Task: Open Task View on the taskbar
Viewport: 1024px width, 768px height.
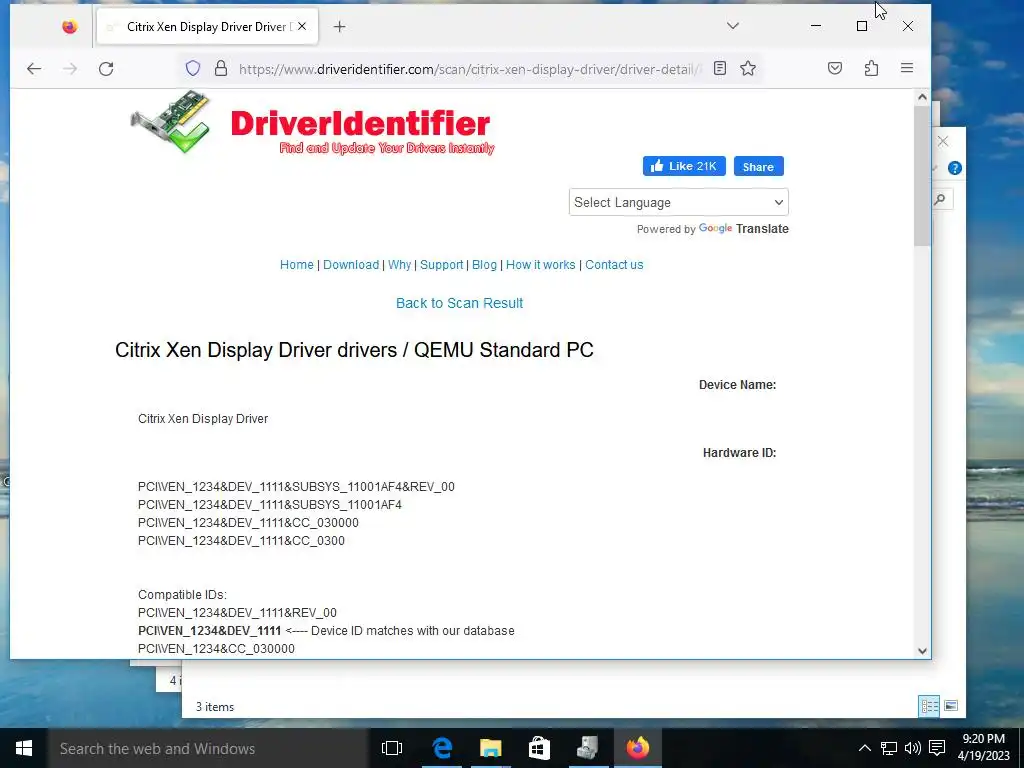Action: point(392,748)
